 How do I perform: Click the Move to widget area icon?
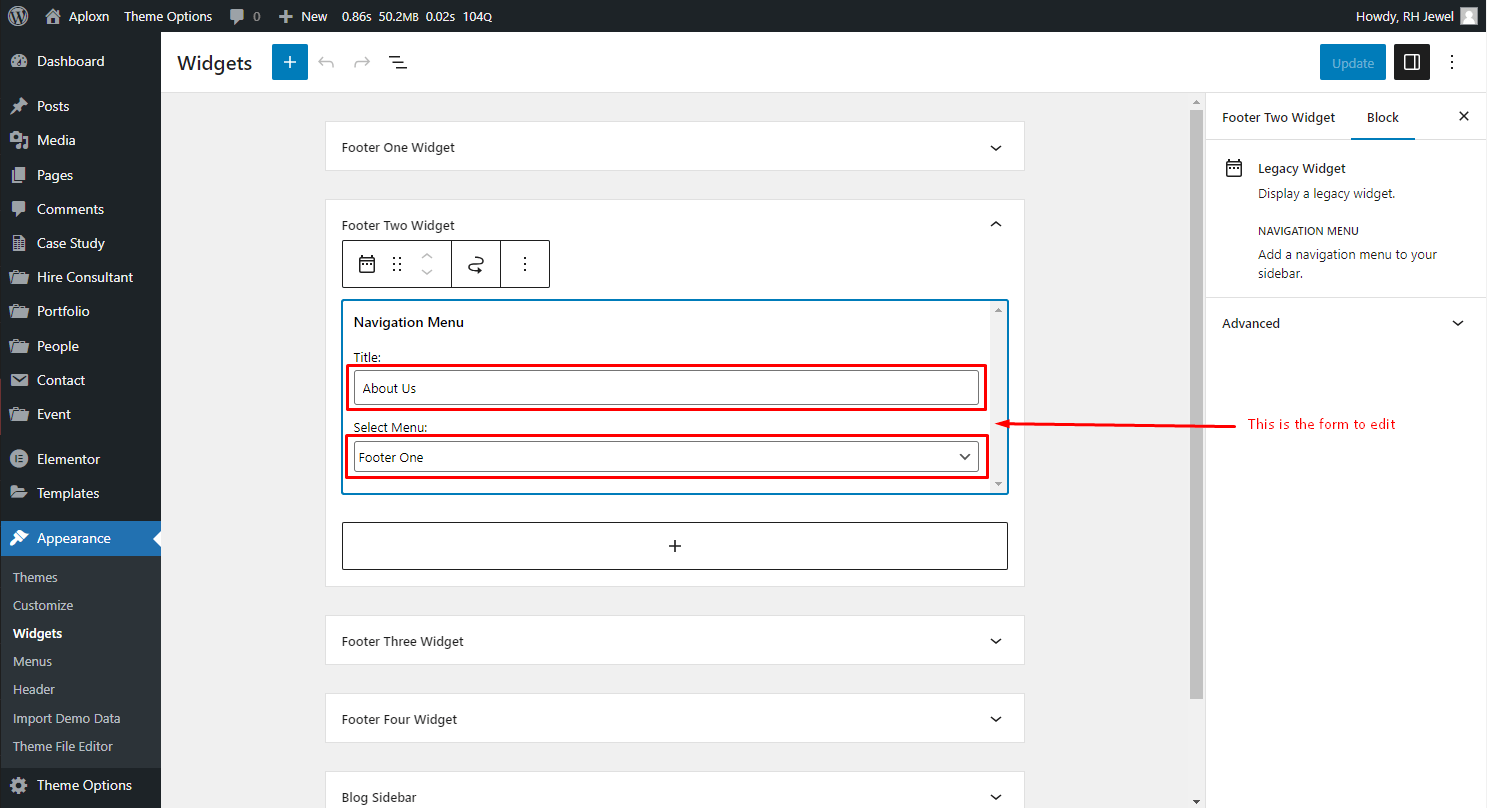point(476,264)
